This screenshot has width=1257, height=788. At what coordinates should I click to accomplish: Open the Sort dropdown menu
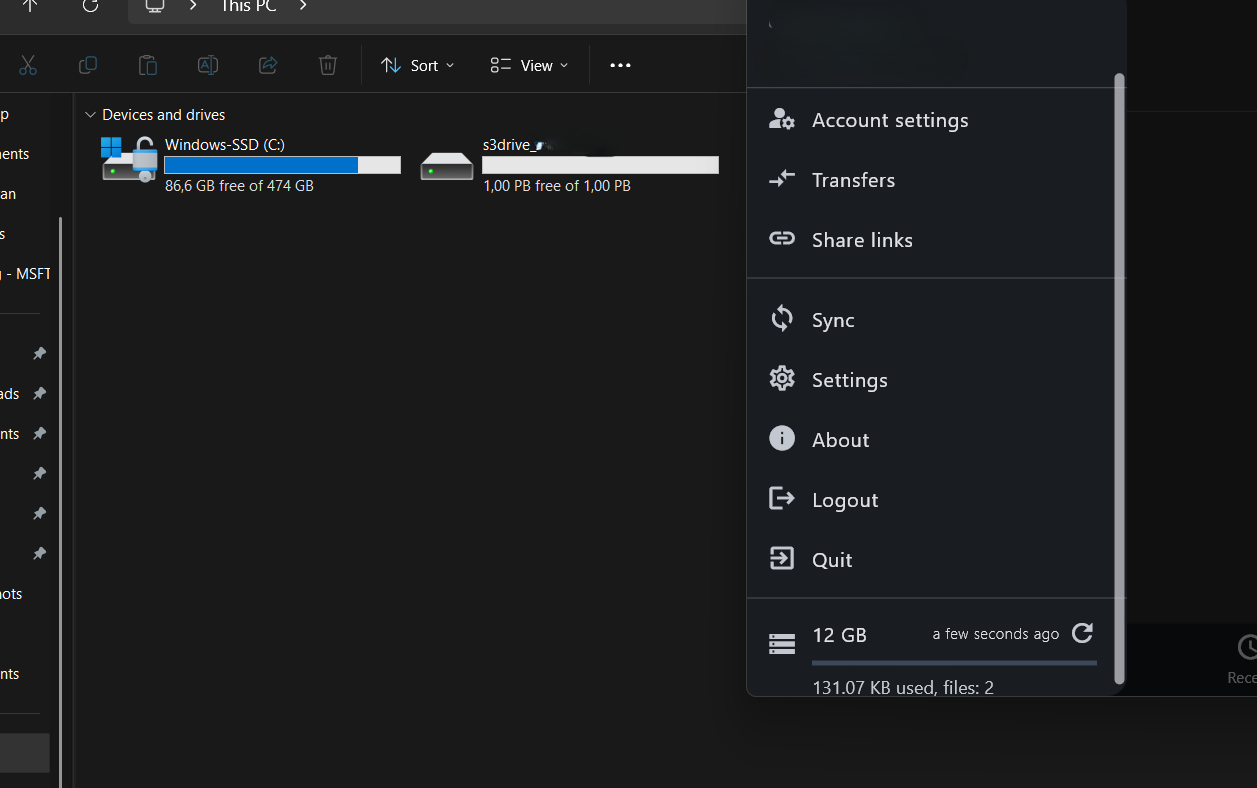[x=417, y=65]
